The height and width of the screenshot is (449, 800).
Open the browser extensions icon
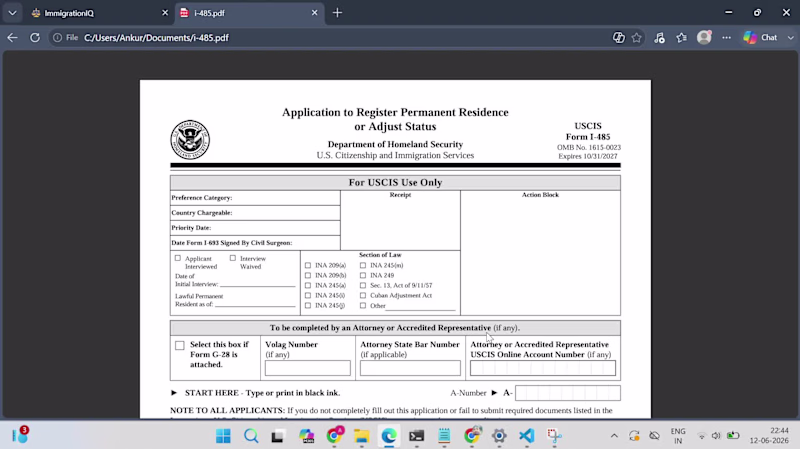coord(618,38)
